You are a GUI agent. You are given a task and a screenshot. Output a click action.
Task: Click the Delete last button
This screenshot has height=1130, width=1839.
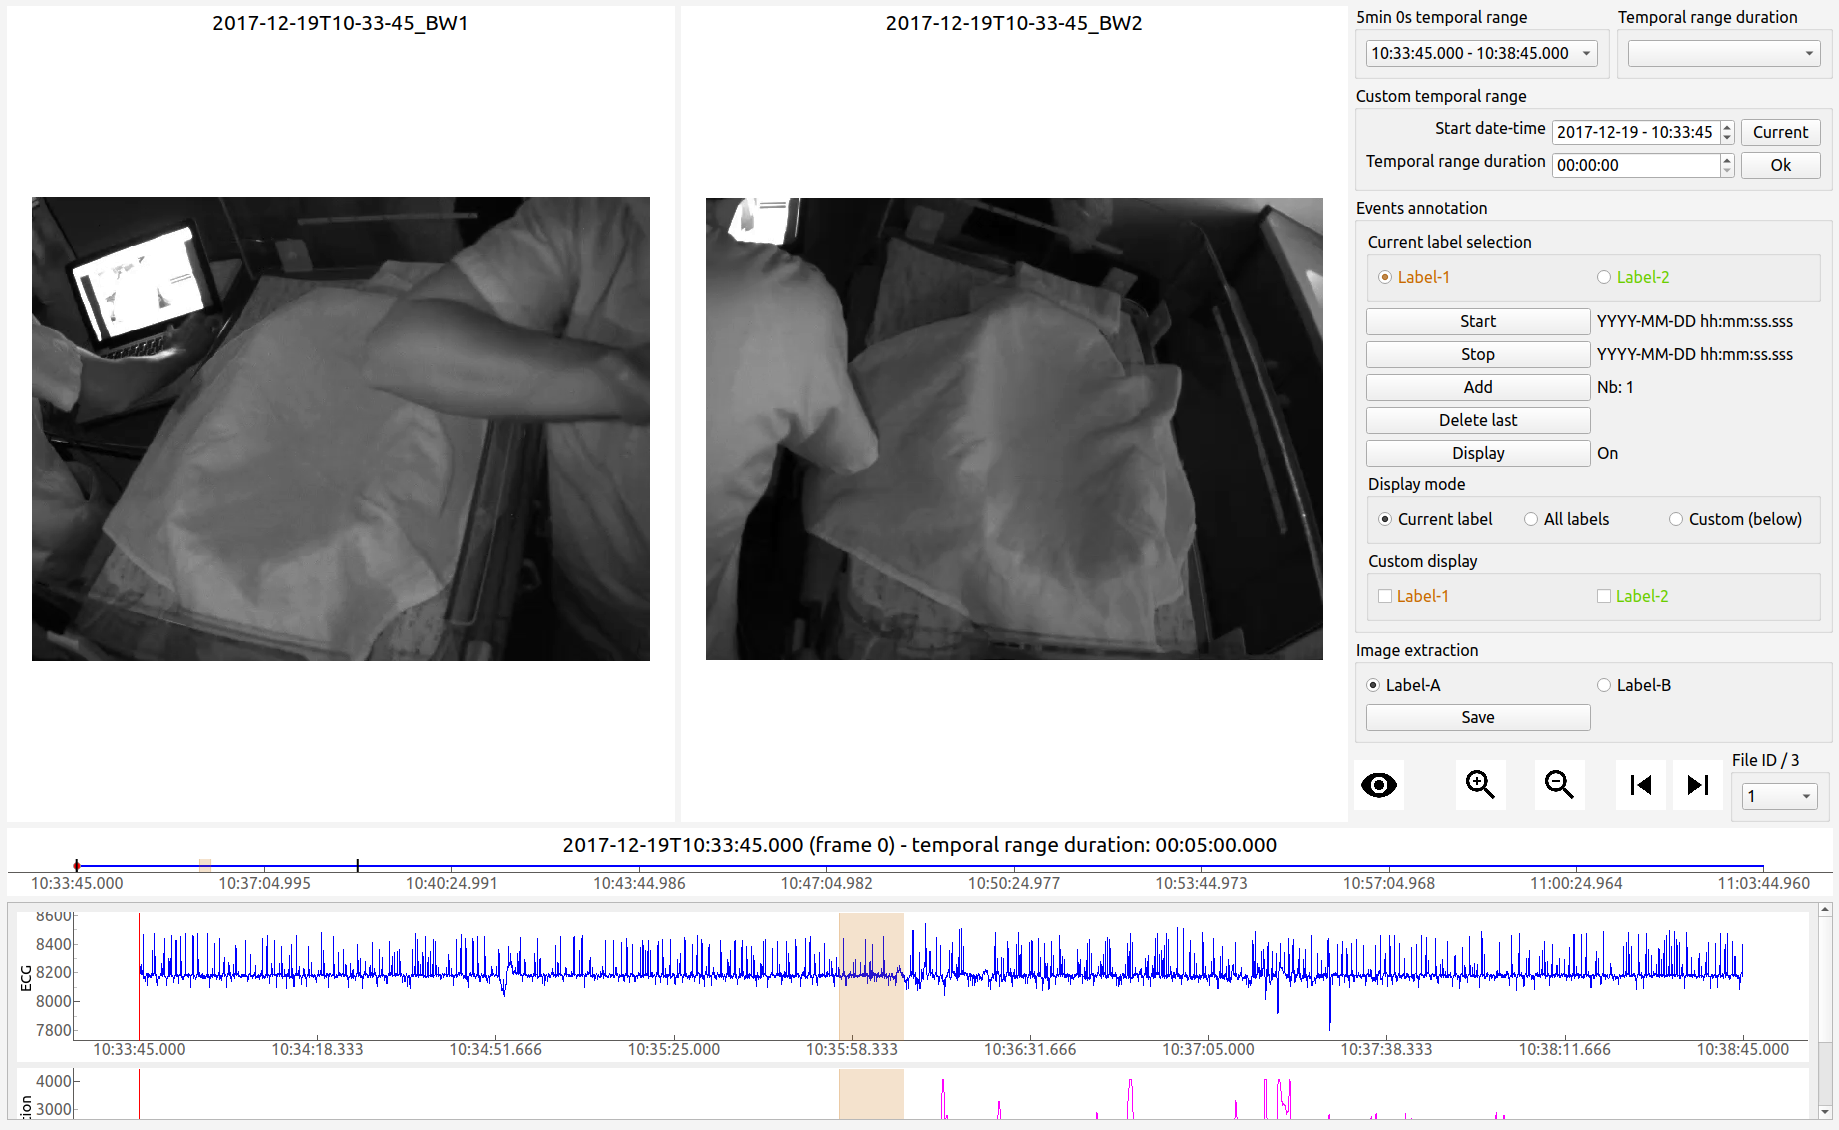(1478, 420)
